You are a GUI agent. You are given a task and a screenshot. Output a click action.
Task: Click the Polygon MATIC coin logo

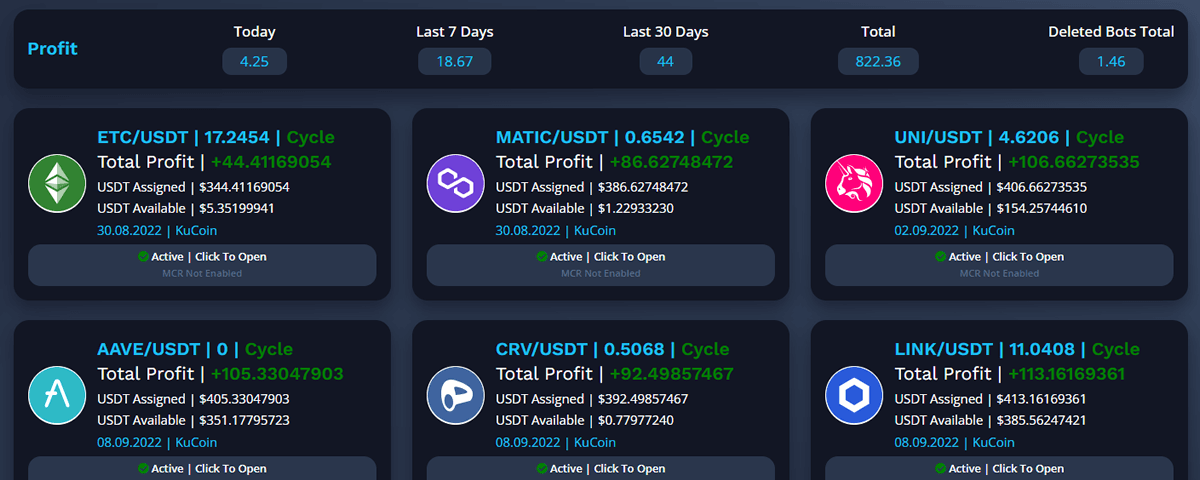point(456,183)
